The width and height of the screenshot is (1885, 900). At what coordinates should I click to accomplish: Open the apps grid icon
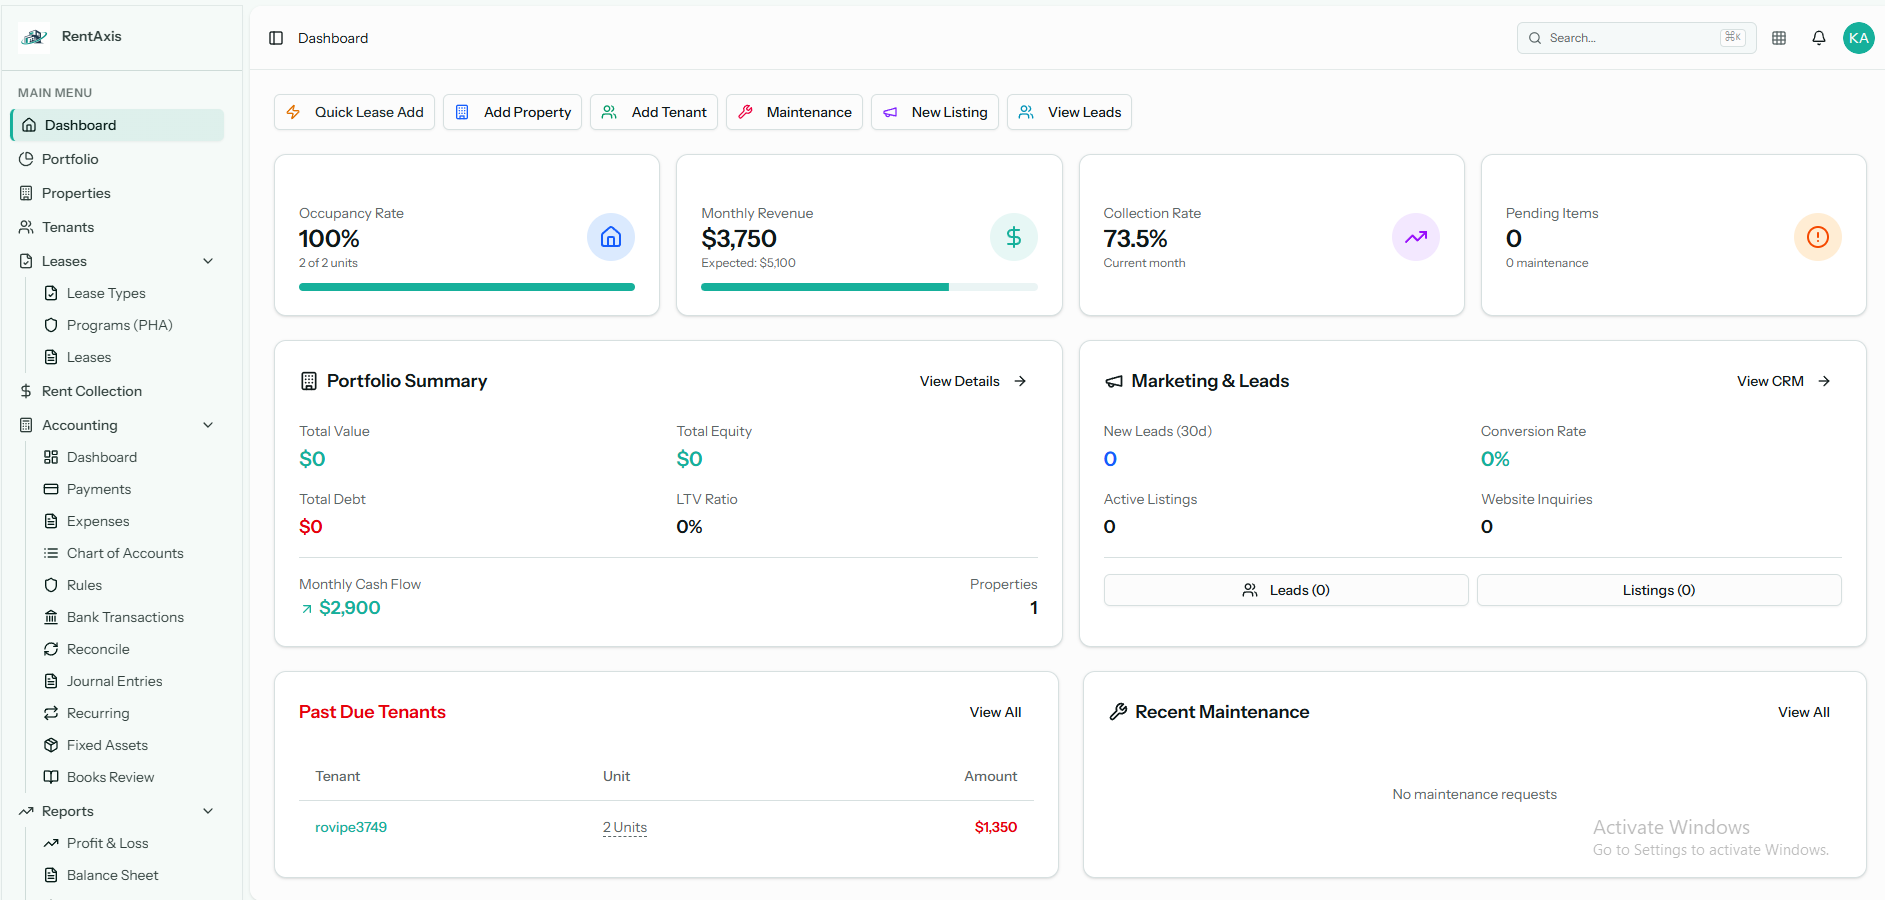pos(1778,38)
